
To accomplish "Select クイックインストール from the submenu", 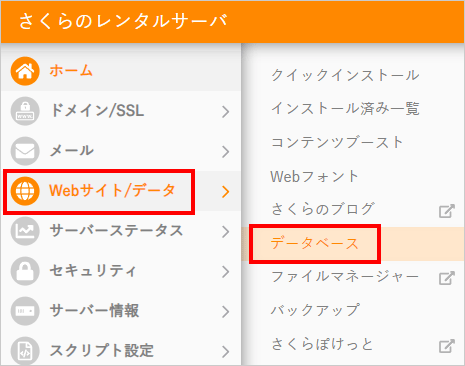I will 345,75.
